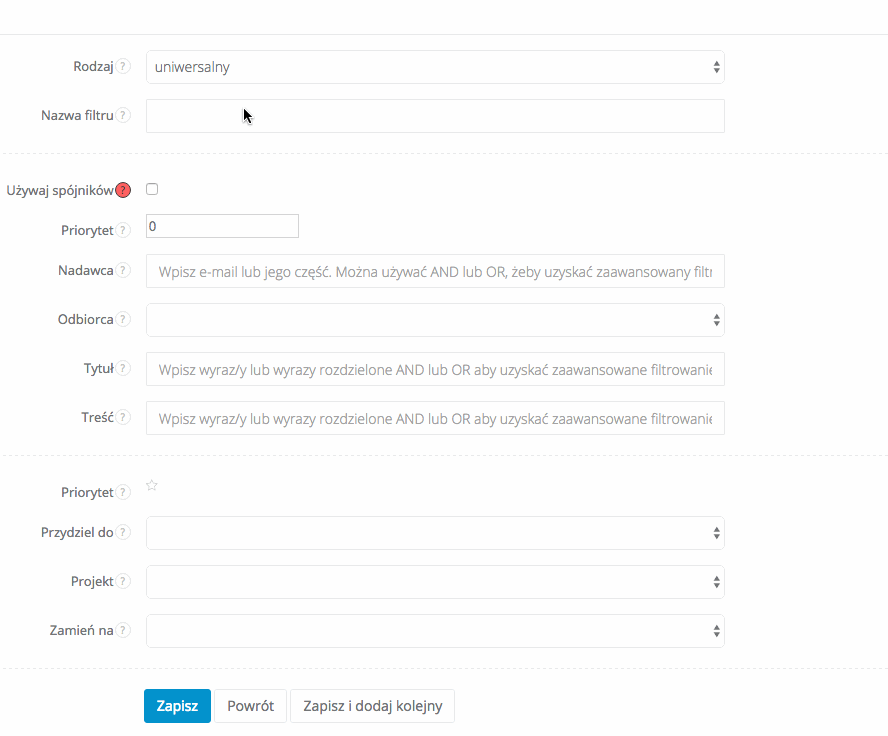Image resolution: width=888 pixels, height=736 pixels.
Task: Expand the Odbiorca dropdown
Action: (x=435, y=320)
